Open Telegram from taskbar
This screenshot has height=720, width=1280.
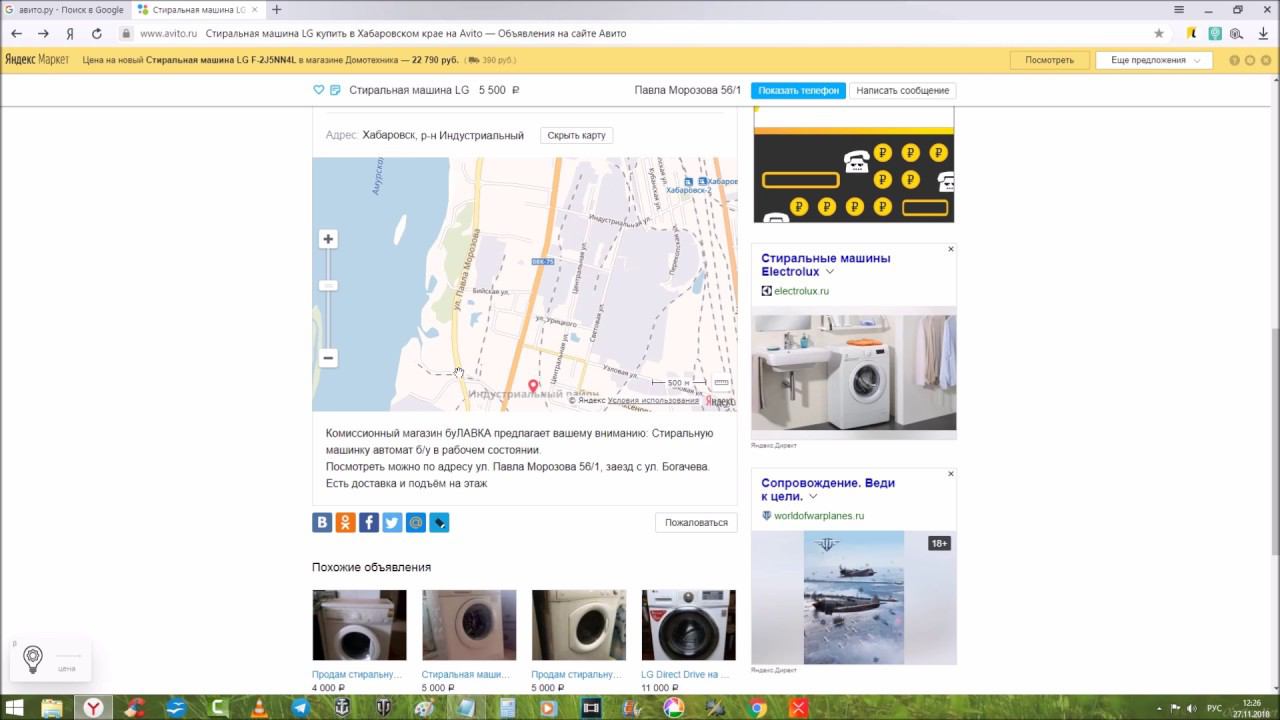[x=300, y=708]
